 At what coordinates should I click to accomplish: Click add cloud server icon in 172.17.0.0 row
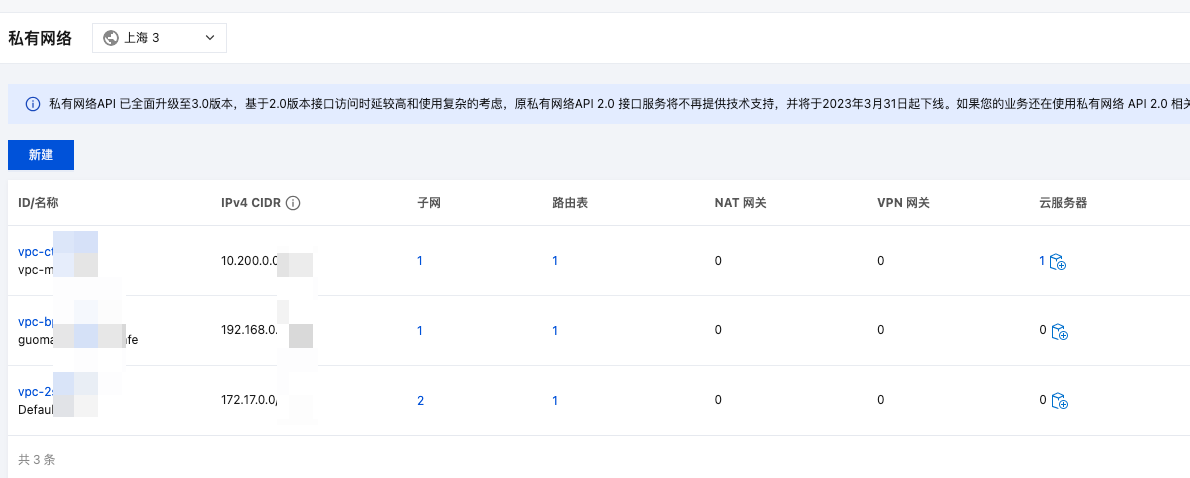(1059, 401)
